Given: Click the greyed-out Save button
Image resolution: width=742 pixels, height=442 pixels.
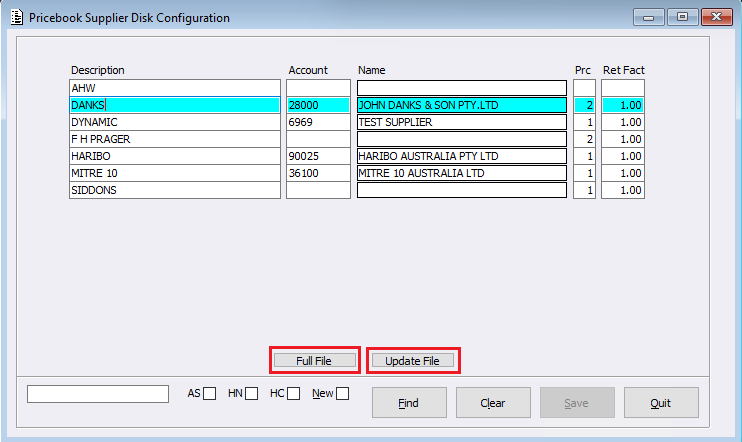Looking at the screenshot, I should [577, 403].
